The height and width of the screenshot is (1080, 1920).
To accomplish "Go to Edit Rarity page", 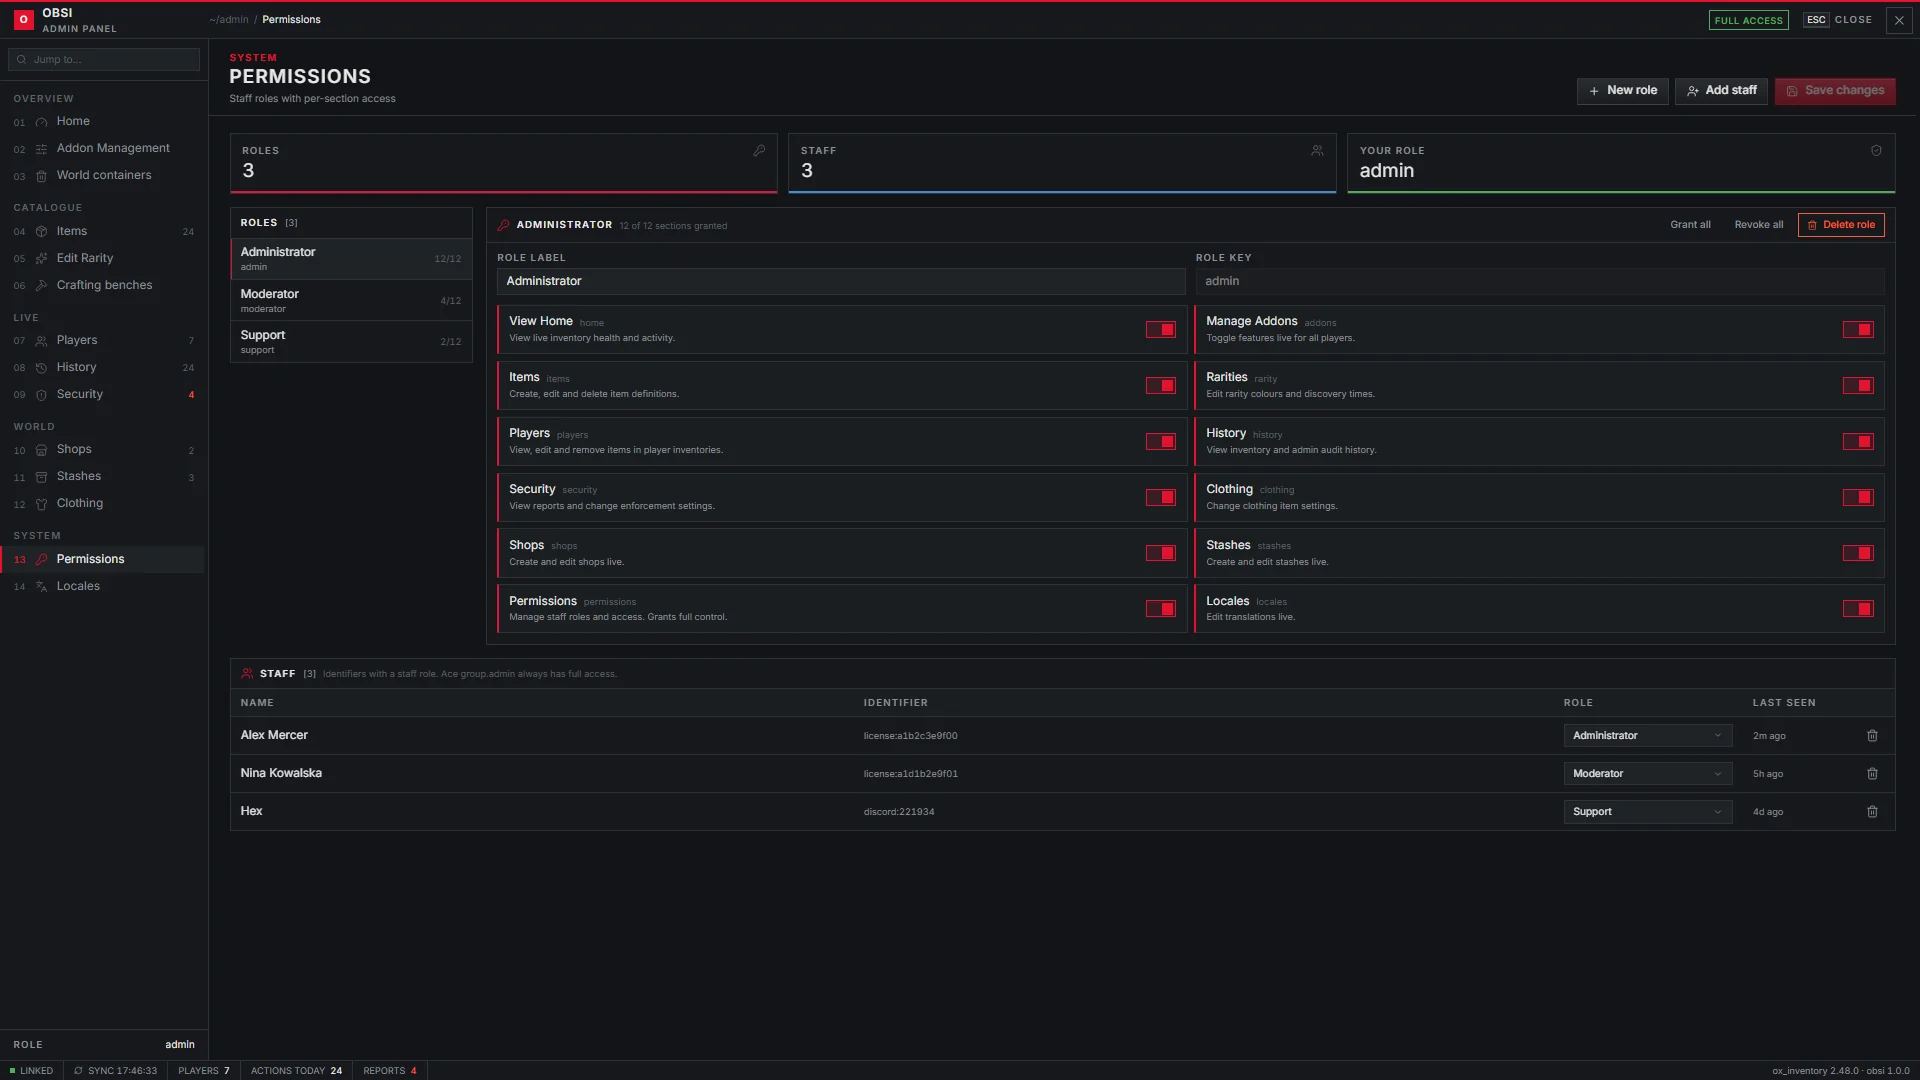I will (104, 259).
